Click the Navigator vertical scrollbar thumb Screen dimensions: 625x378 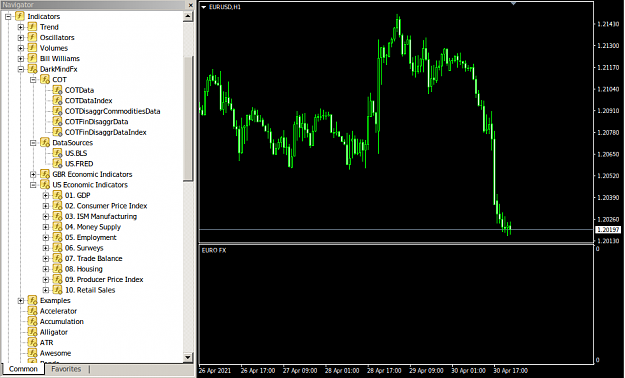pos(188,119)
